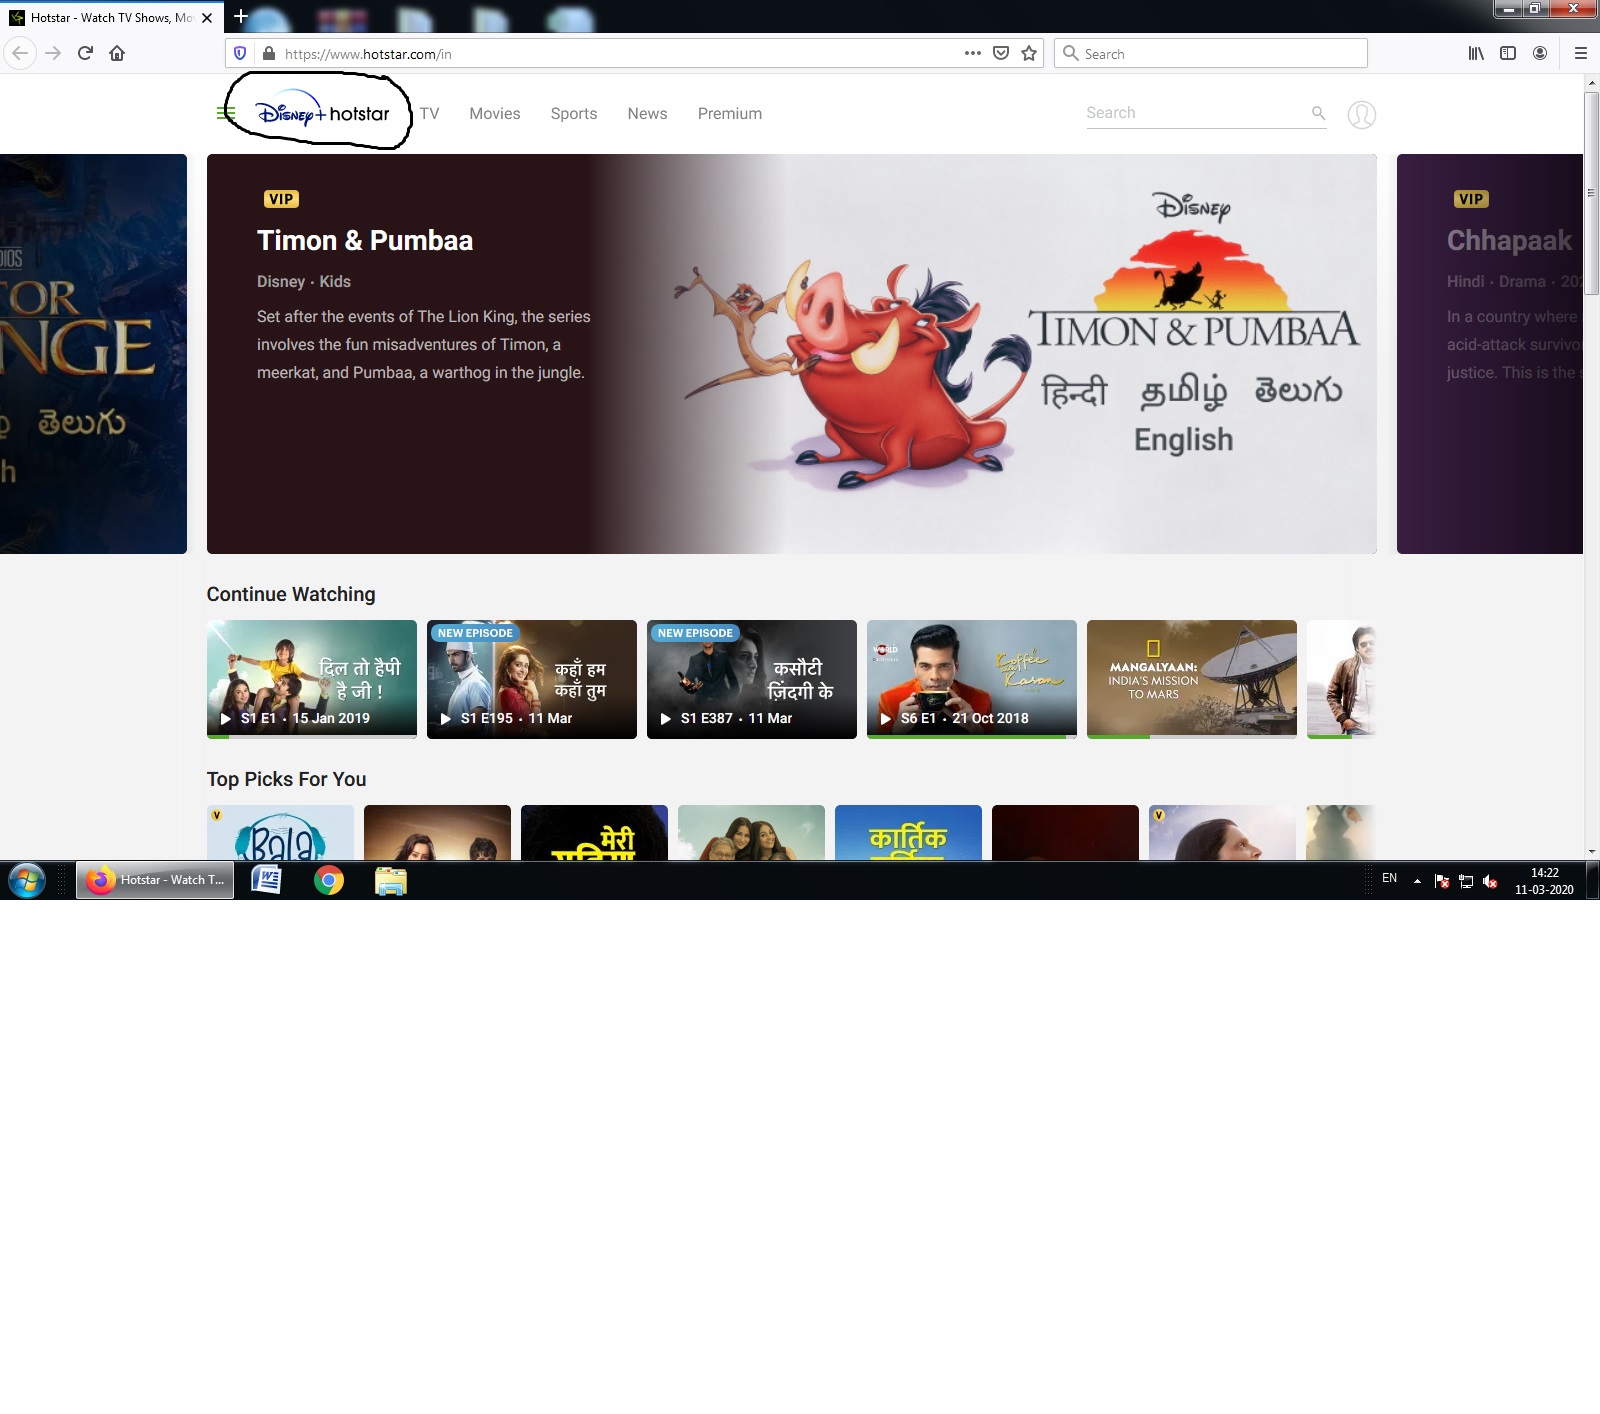Close the Hotstar browser tab

point(207,18)
